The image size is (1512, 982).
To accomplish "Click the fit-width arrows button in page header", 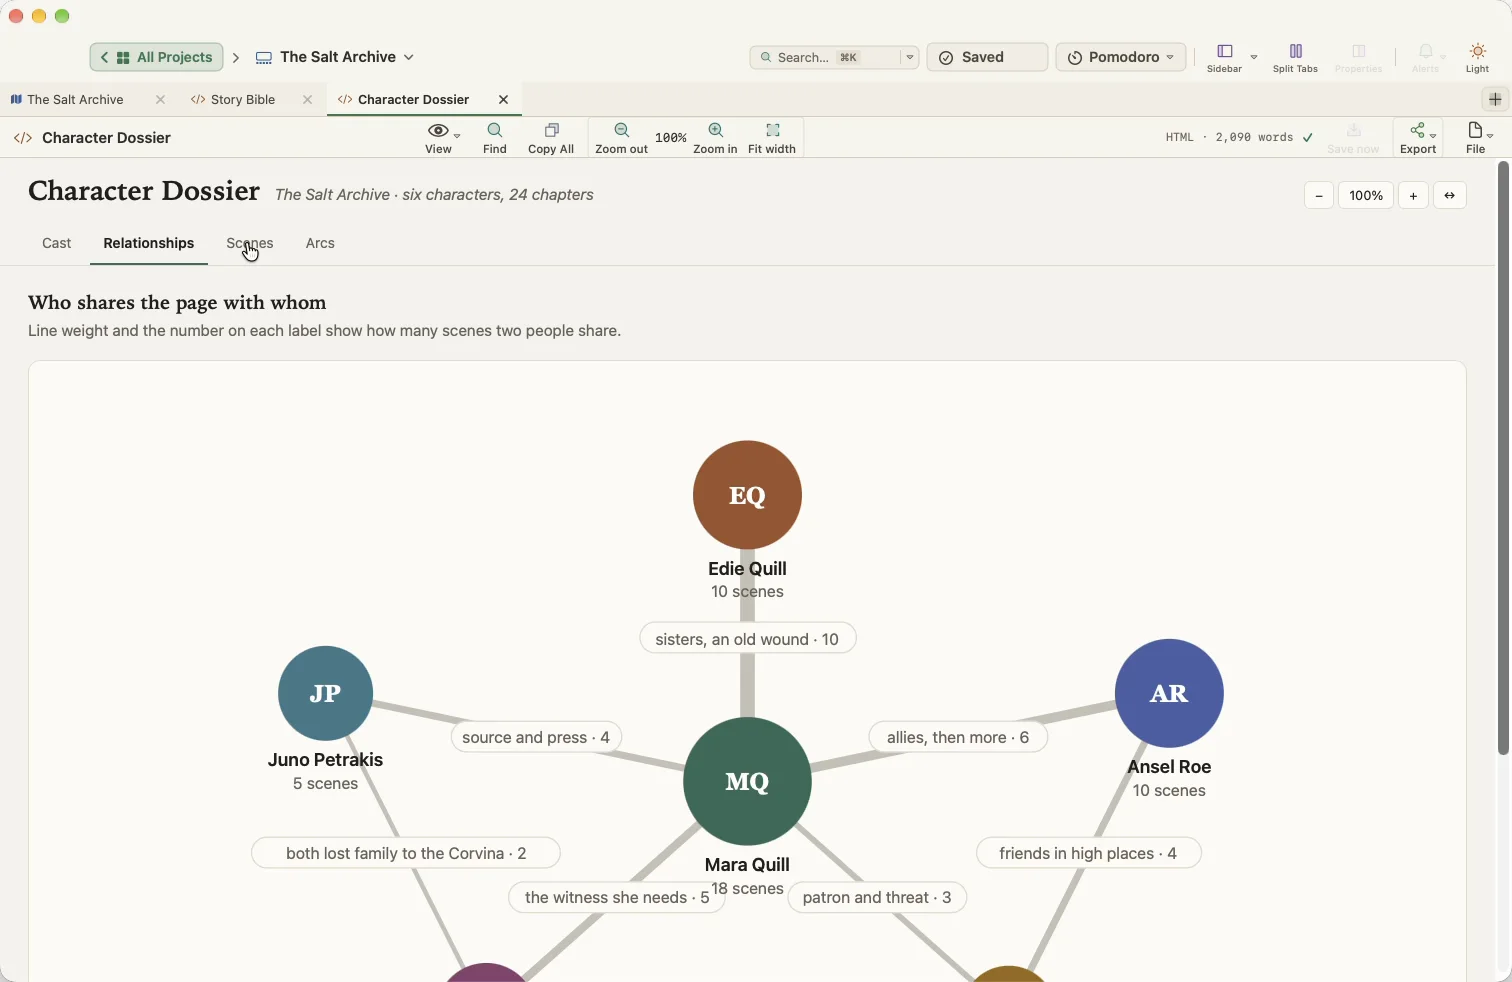I will (x=1450, y=195).
